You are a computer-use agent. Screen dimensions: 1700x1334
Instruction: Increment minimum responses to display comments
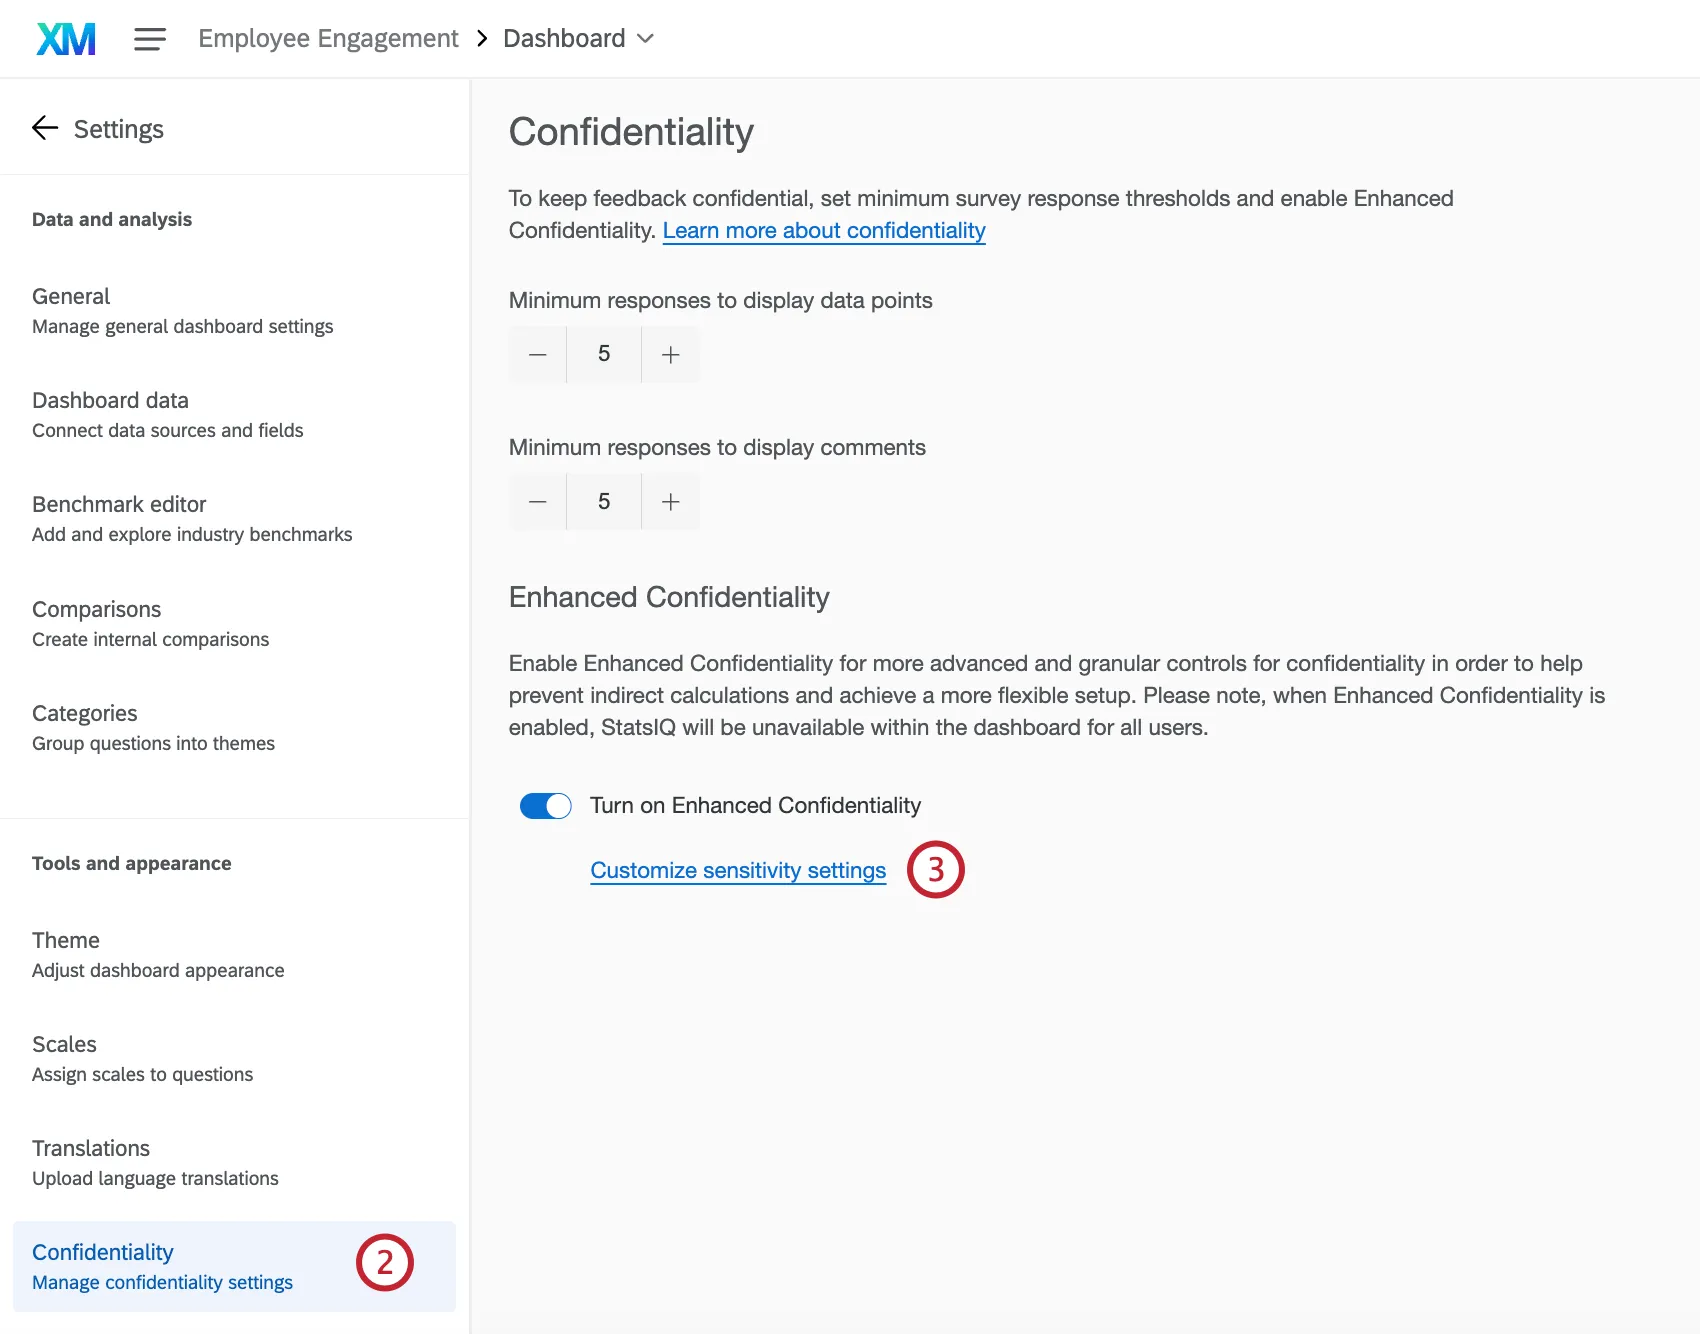click(x=670, y=501)
